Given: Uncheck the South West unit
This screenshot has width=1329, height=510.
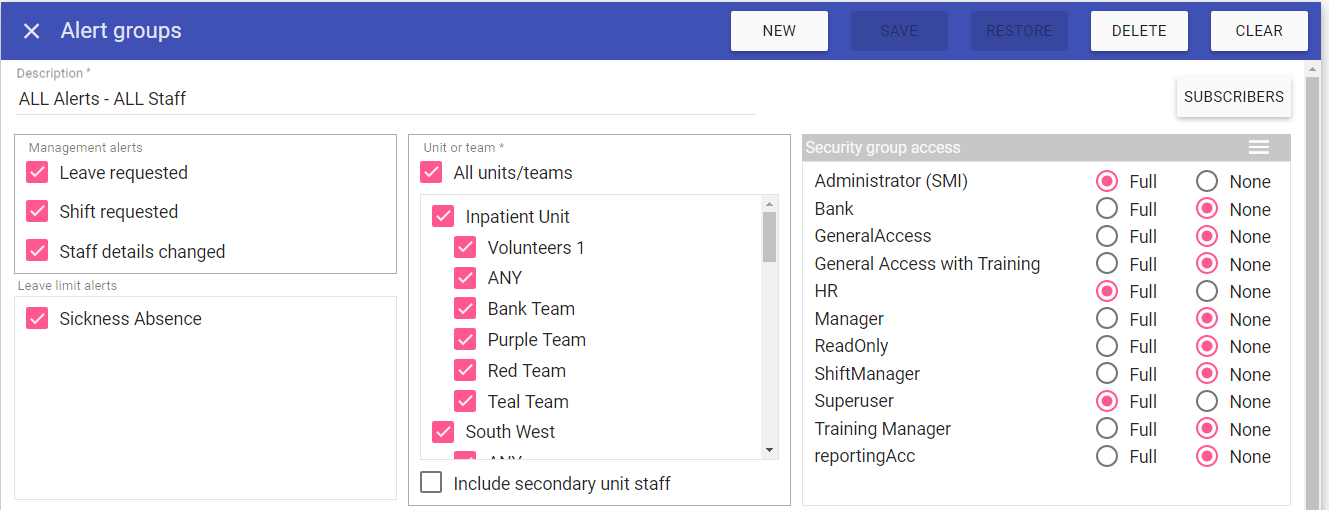Looking at the screenshot, I should [x=443, y=432].
